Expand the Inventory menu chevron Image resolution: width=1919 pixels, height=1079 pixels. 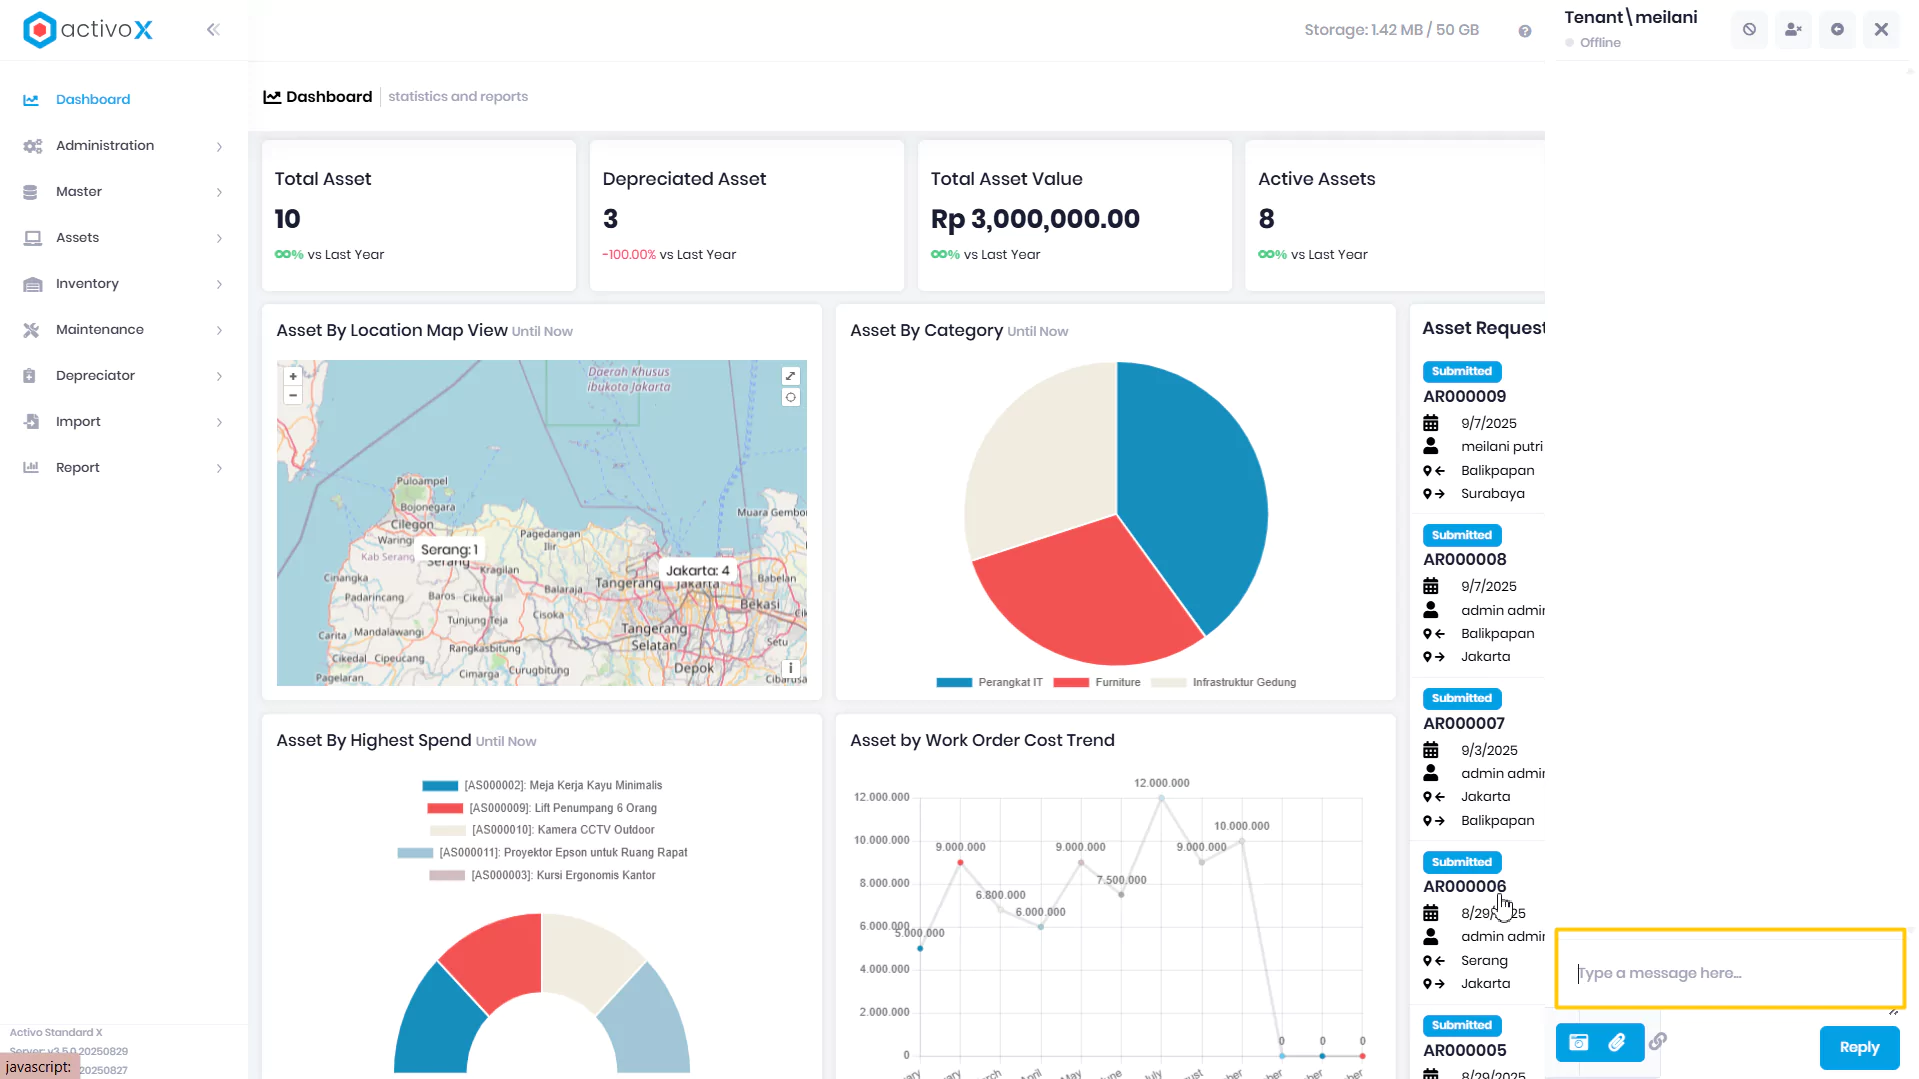219,285
